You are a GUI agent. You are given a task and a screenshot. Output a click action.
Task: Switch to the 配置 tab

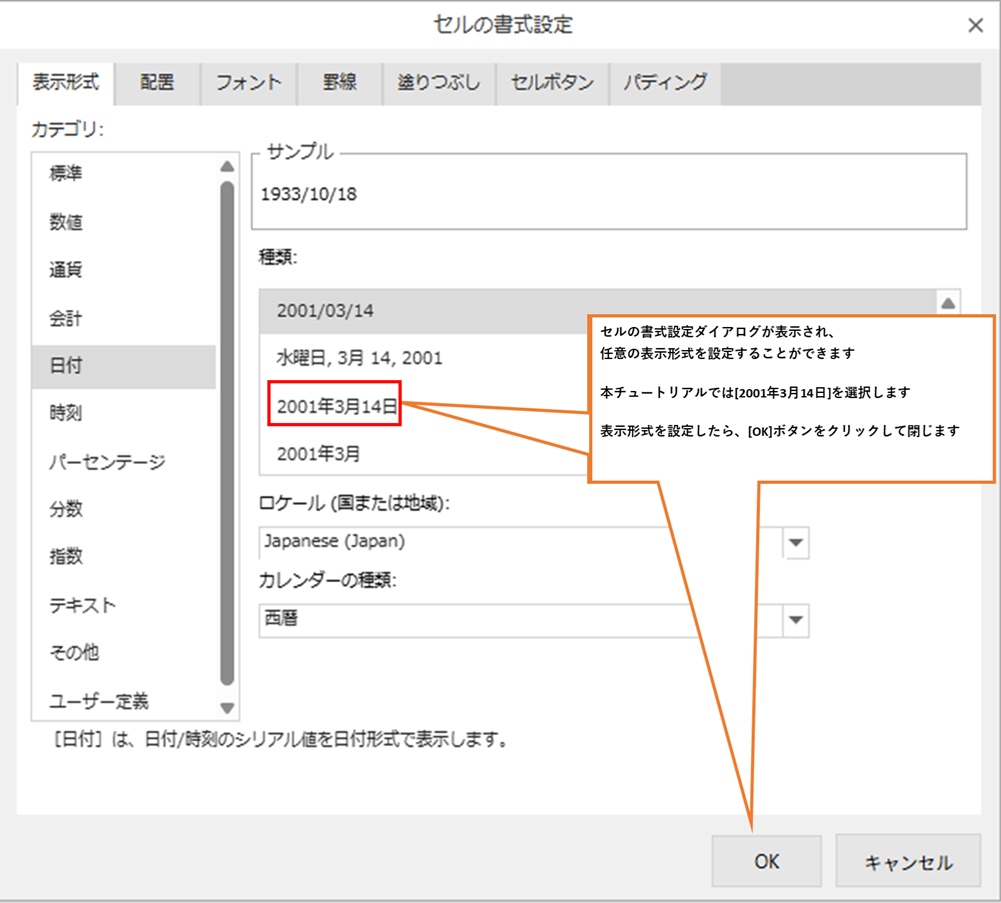point(157,83)
